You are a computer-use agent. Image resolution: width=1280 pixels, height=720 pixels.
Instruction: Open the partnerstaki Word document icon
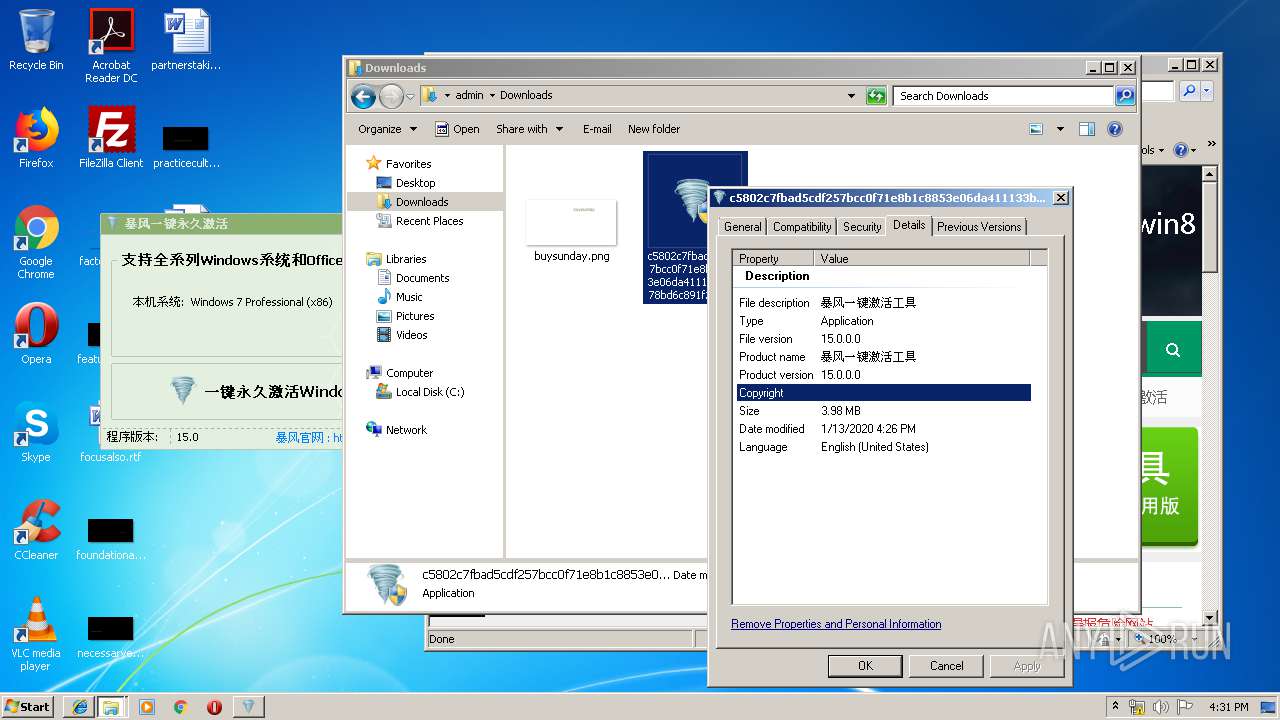186,40
